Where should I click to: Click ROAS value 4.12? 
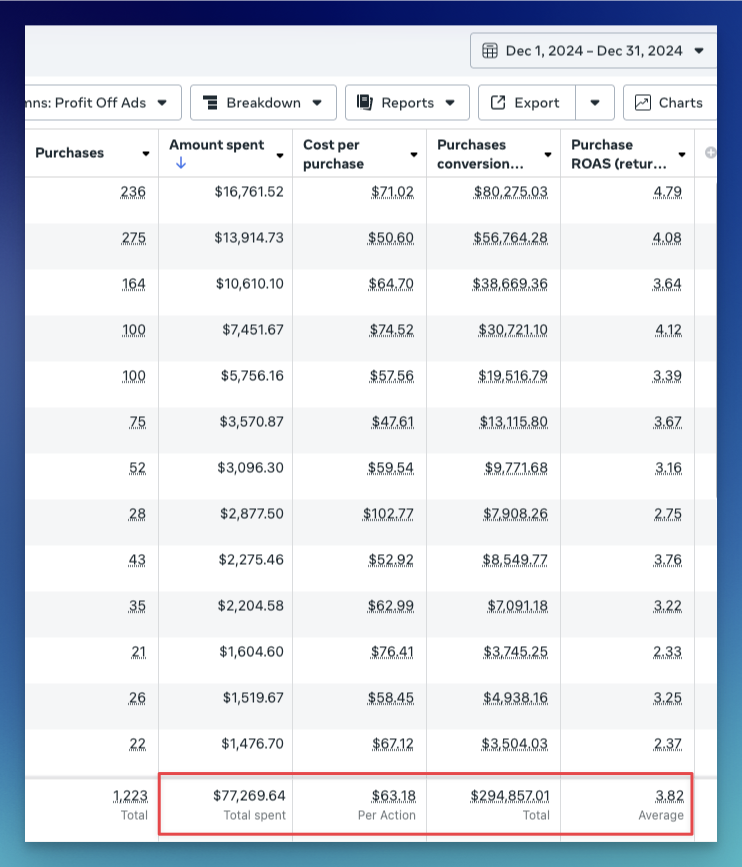click(x=668, y=330)
